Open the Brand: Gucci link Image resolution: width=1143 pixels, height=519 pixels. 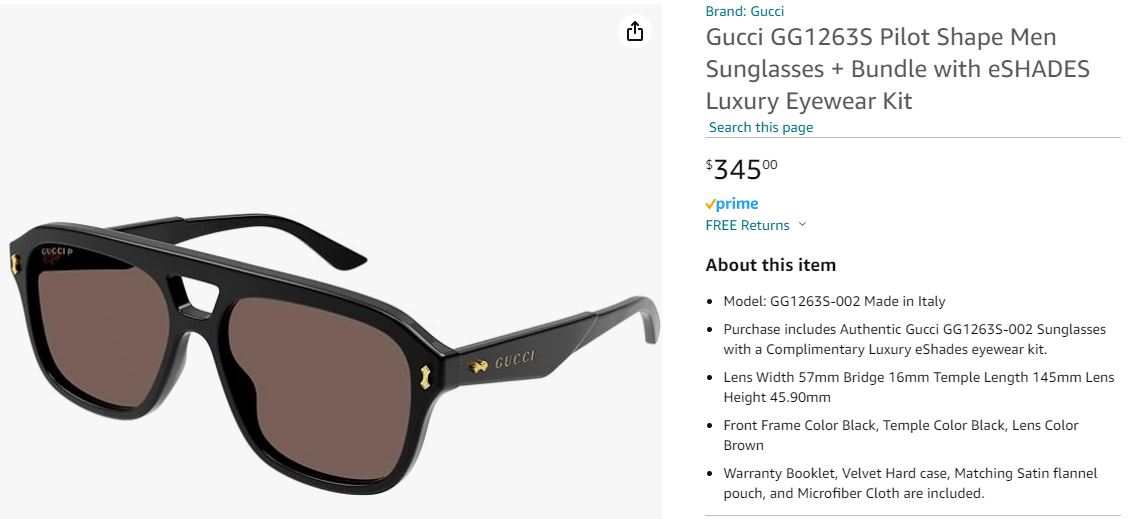(744, 11)
